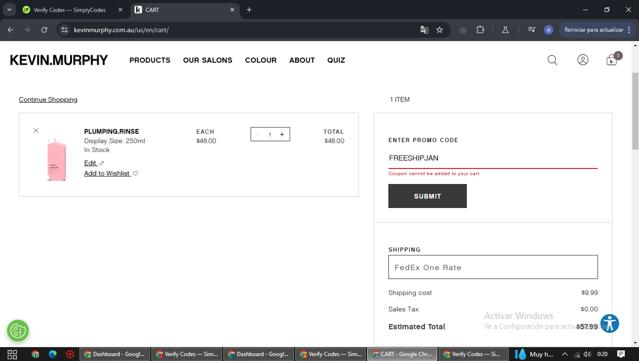Launch Microsoft Edge from the taskbar
Viewport: 639px width, 361px height.
pos(53,354)
